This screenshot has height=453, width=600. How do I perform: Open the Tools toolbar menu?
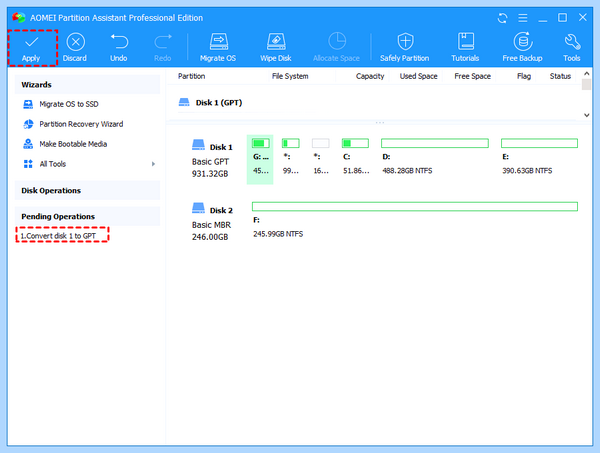click(572, 48)
